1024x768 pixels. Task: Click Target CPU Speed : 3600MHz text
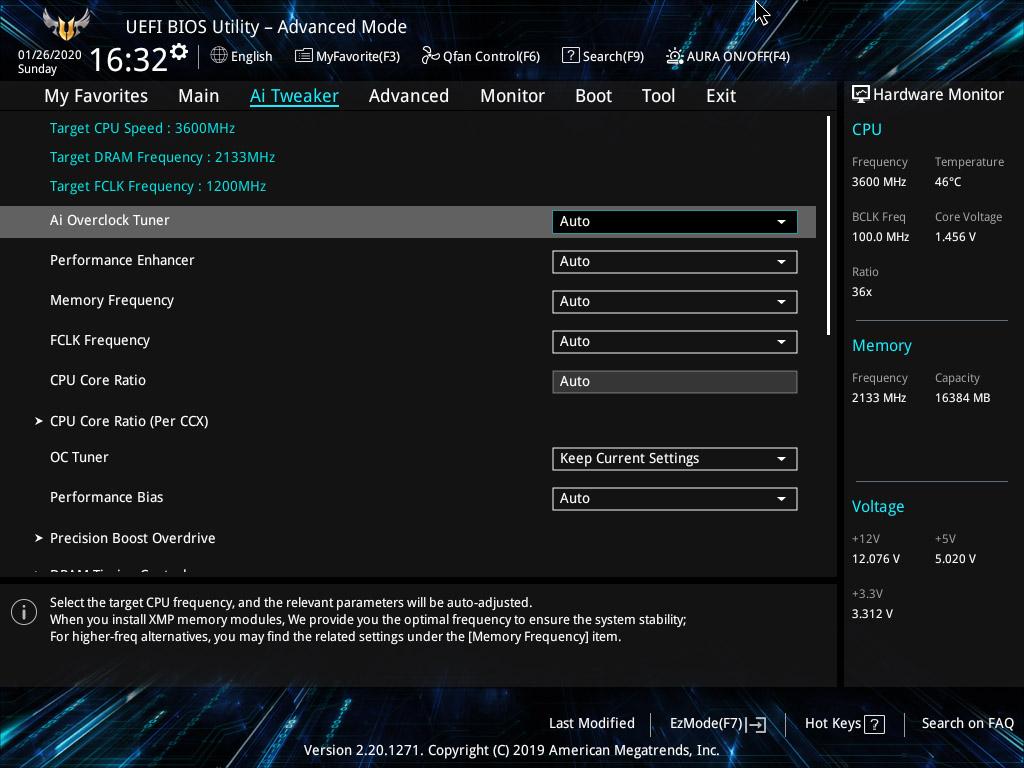[x=142, y=128]
